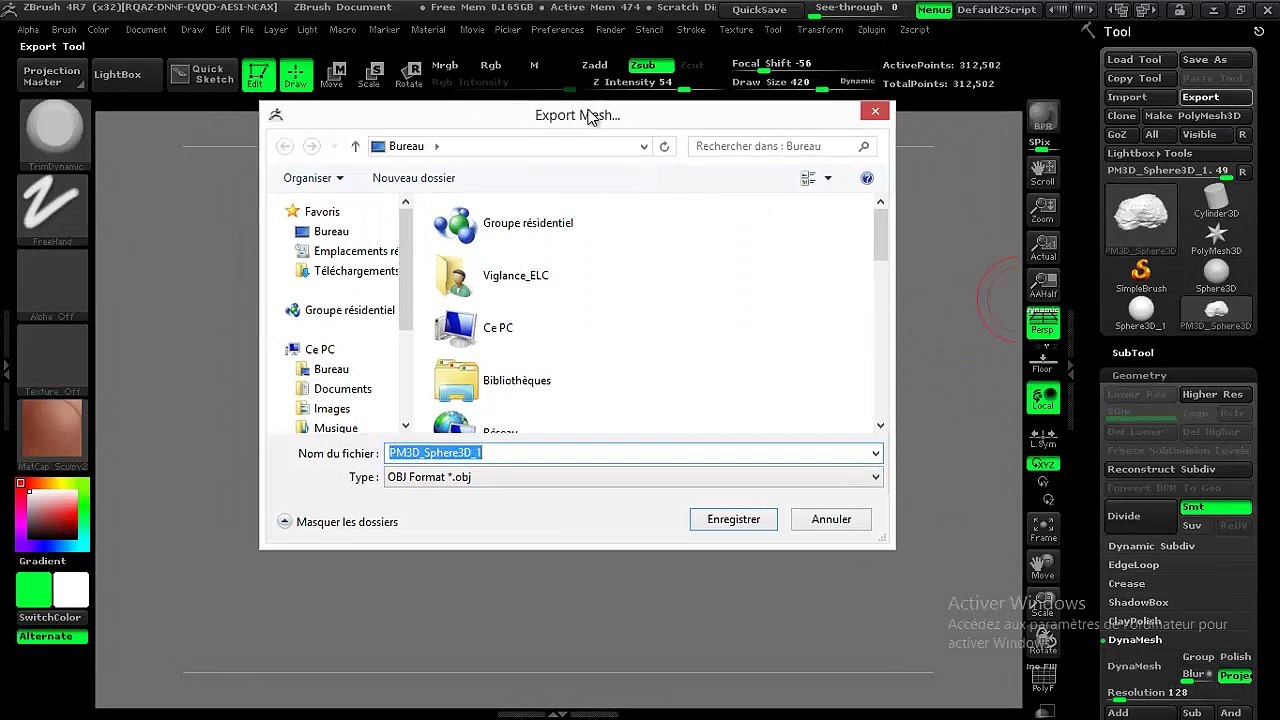The image size is (1280, 720).
Task: Click the QuickSave button
Action: pos(759,10)
